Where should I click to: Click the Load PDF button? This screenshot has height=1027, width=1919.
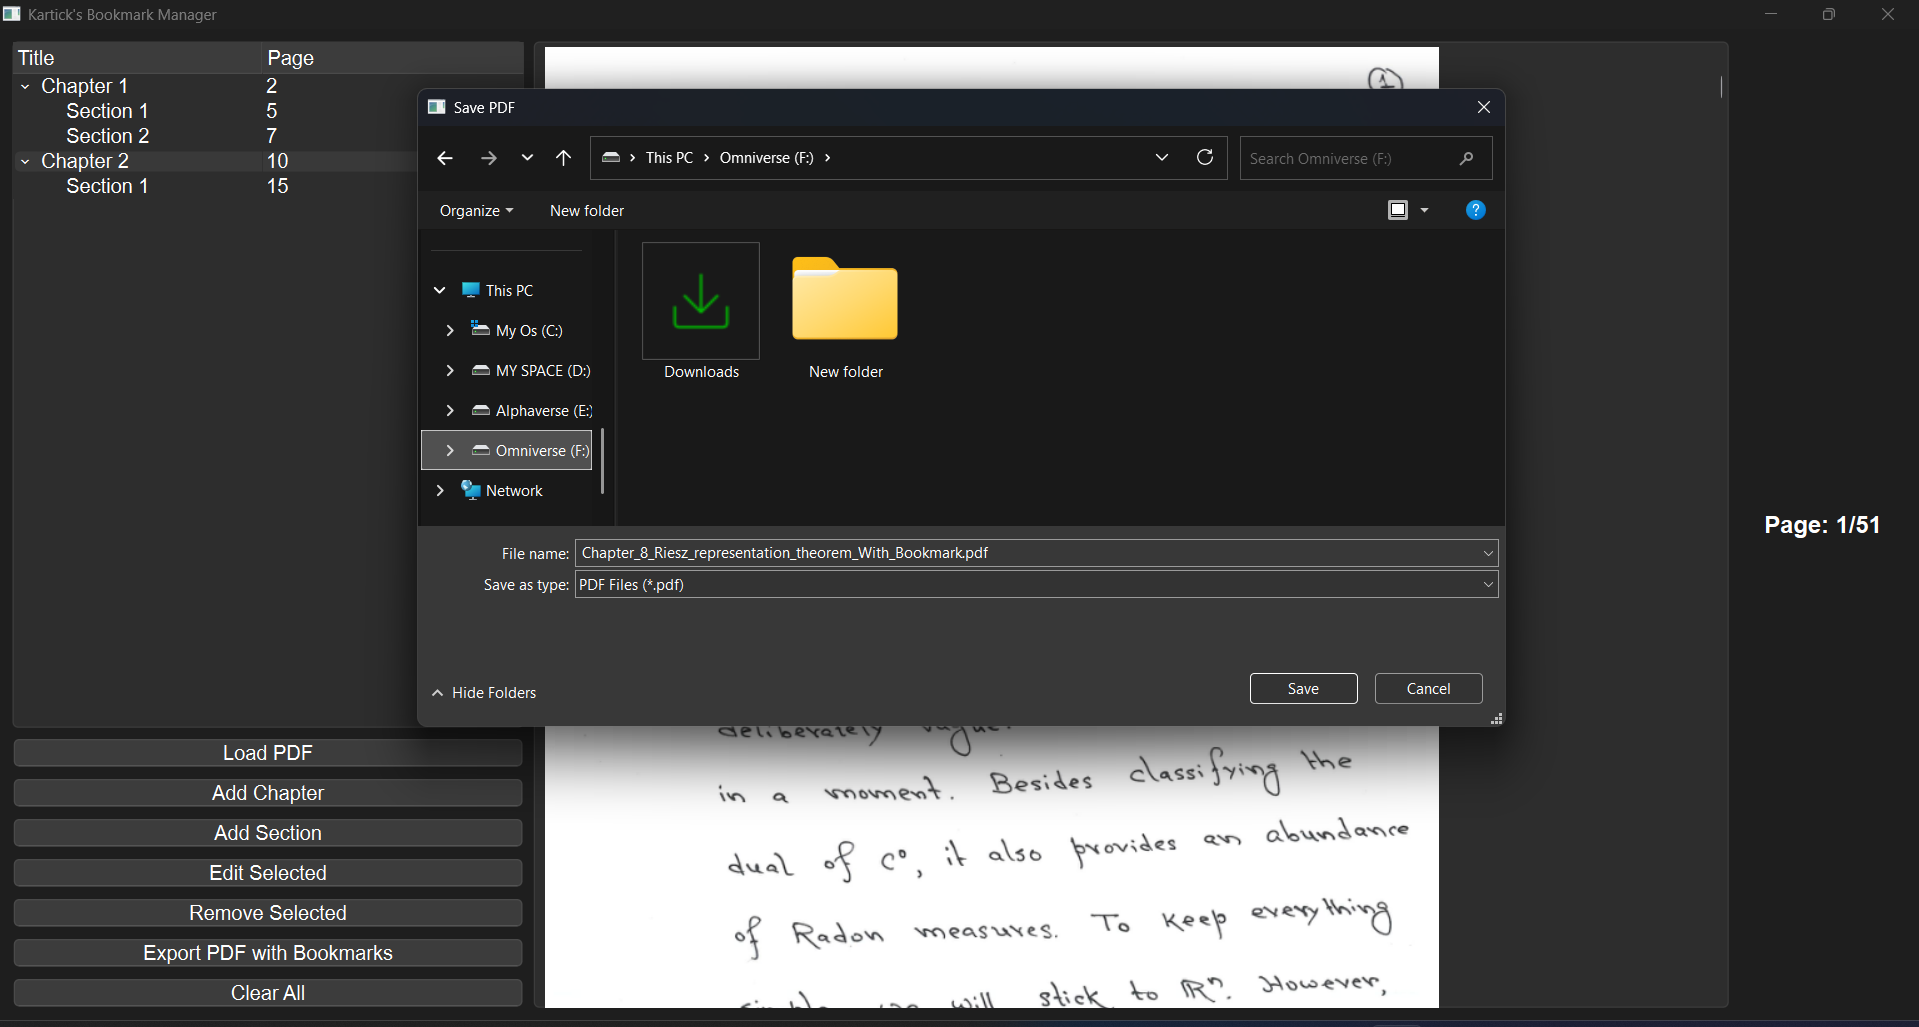[267, 752]
